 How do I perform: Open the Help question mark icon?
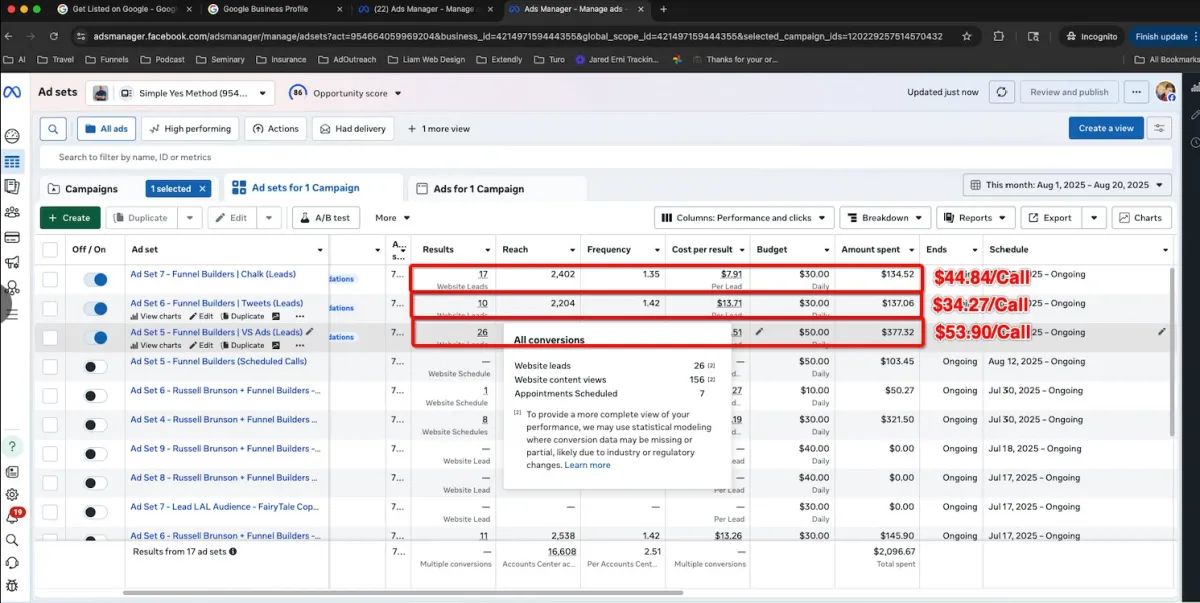(12, 446)
